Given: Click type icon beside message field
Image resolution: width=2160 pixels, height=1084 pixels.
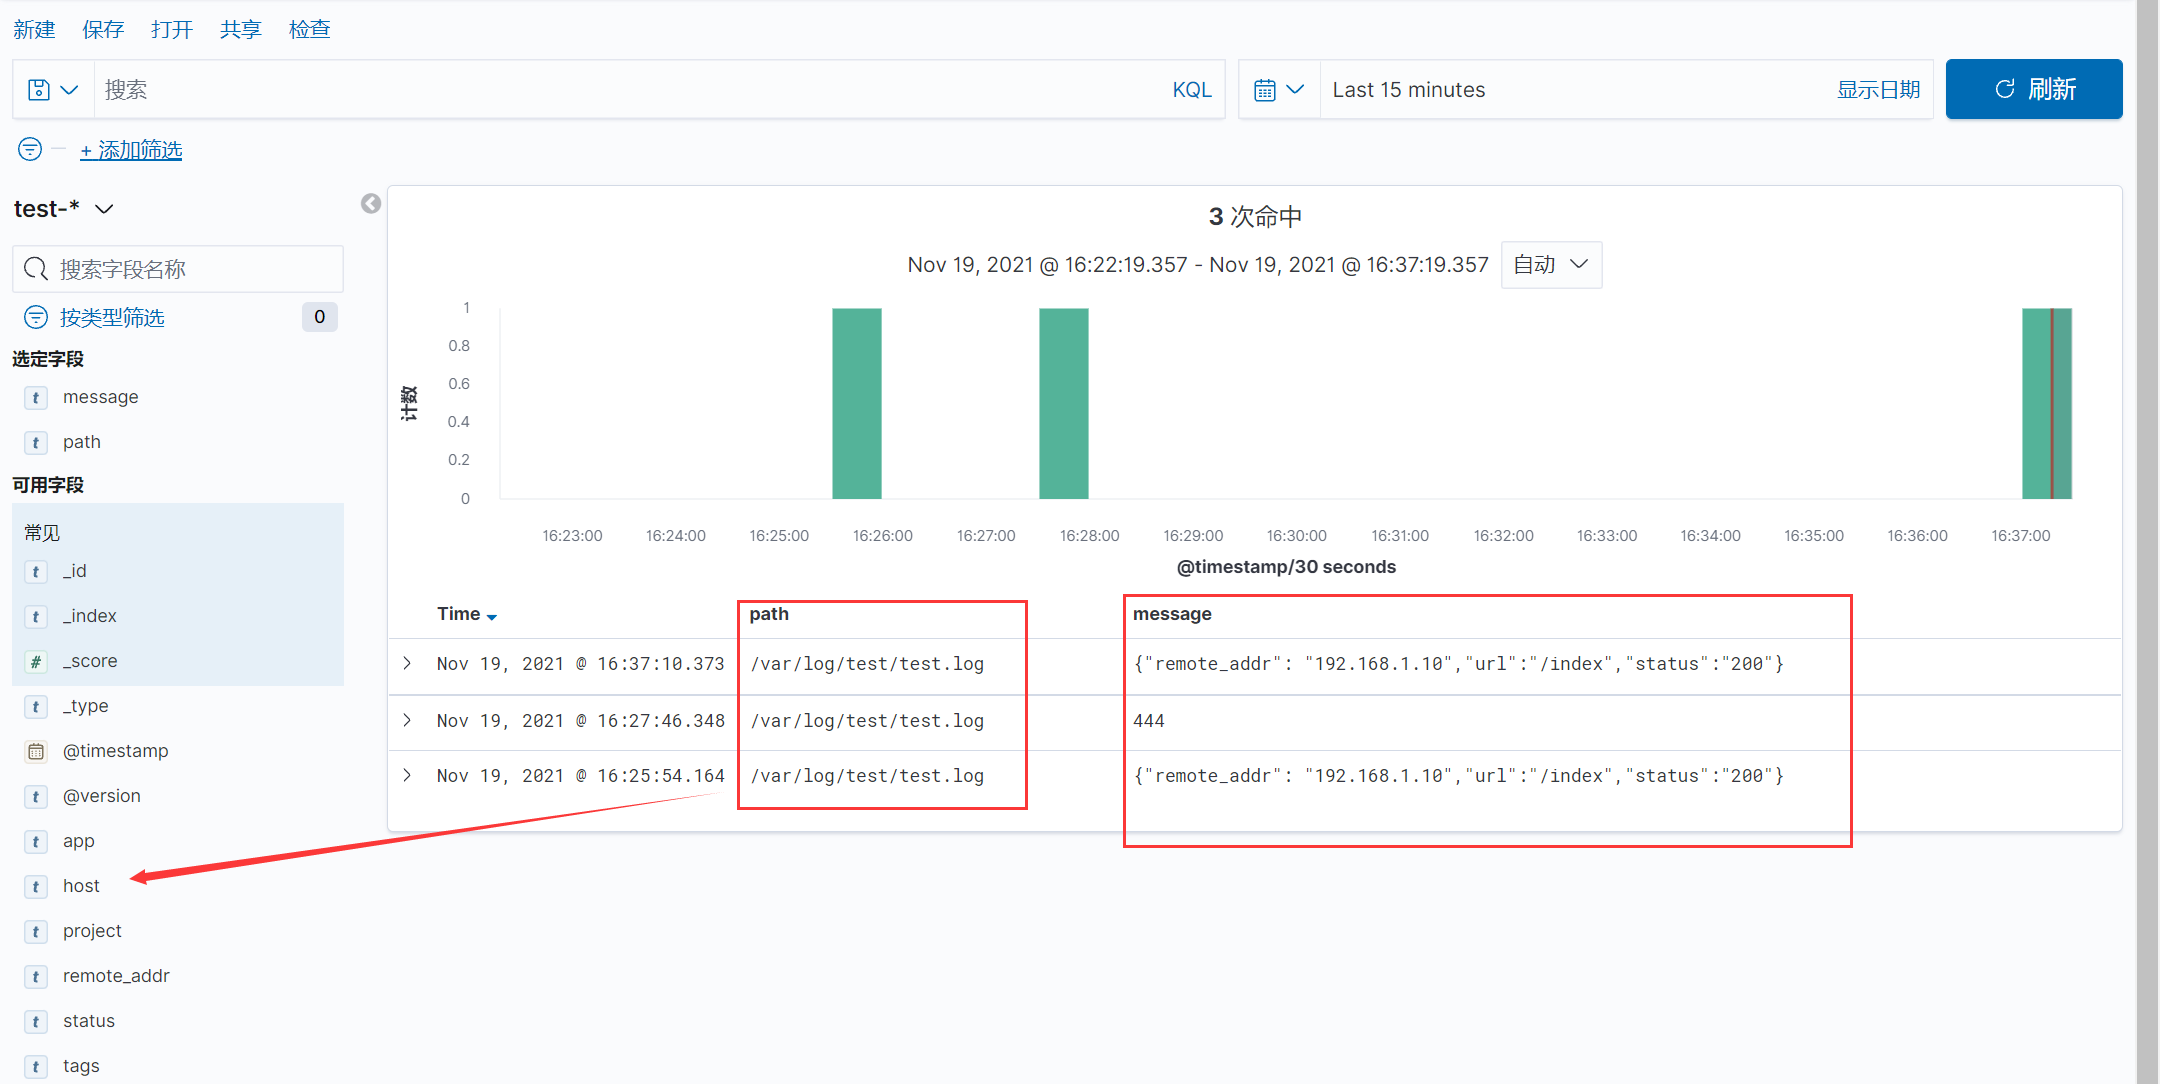Looking at the screenshot, I should 36,398.
